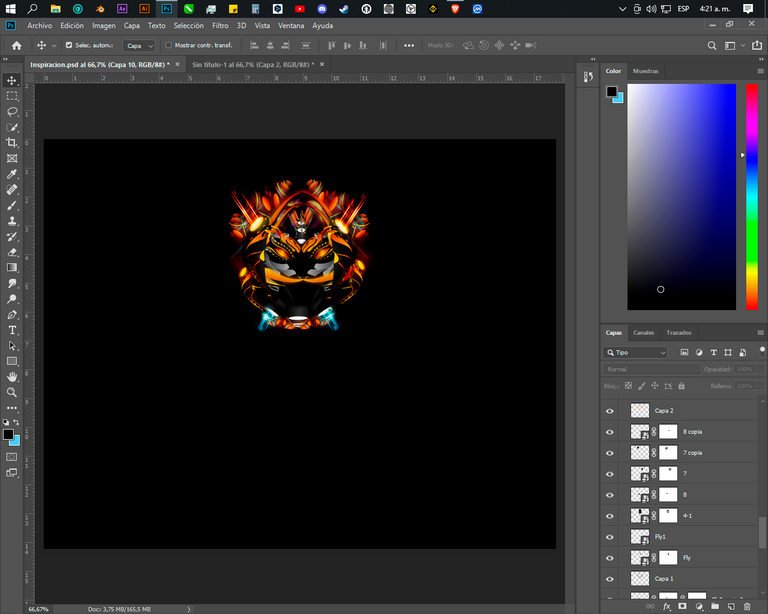Open Move tool preset picker arrow

coord(54,46)
